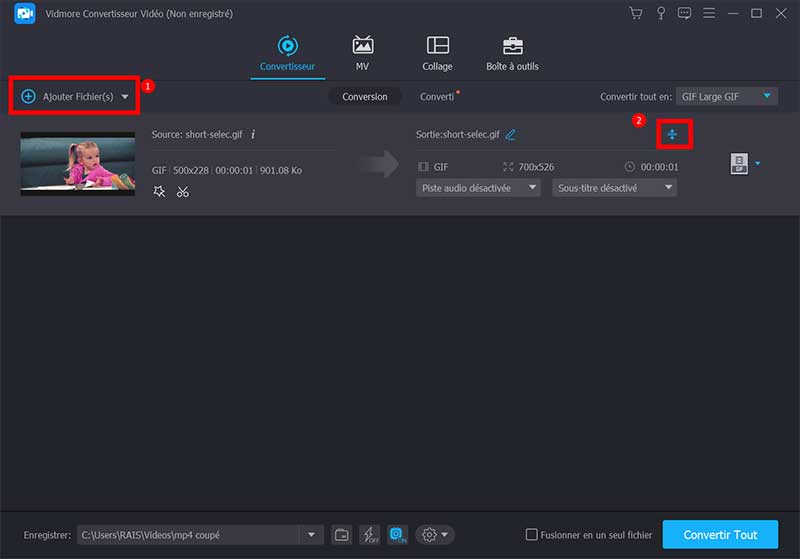Click the output duration 00:00:01

pyautogui.click(x=659, y=167)
